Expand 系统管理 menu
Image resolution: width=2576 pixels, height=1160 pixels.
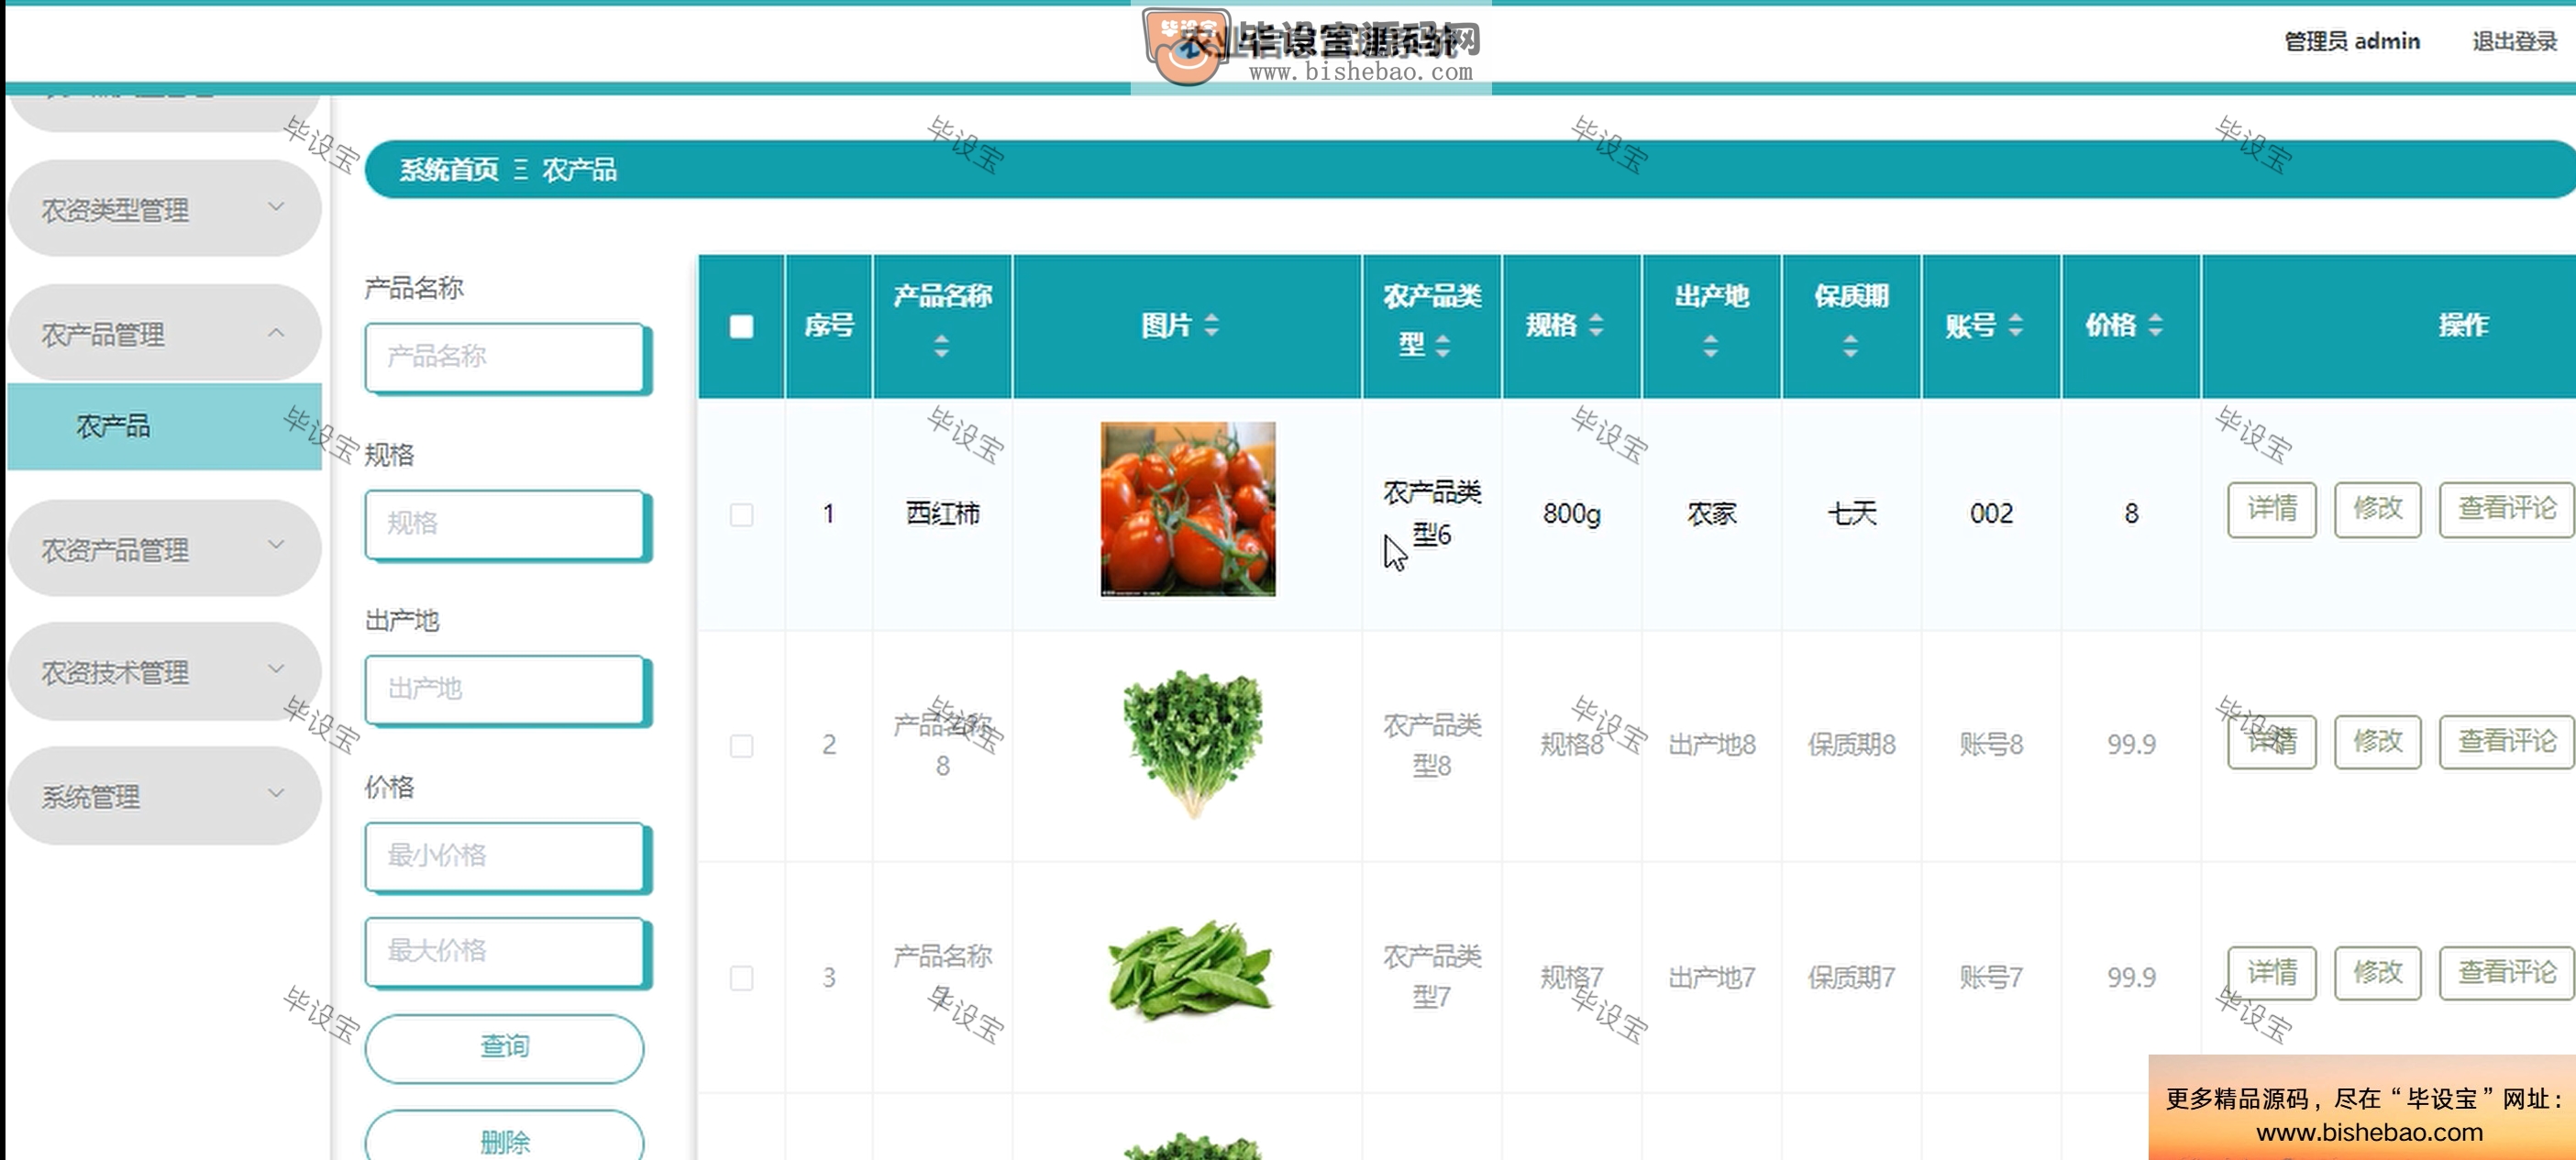[164, 796]
